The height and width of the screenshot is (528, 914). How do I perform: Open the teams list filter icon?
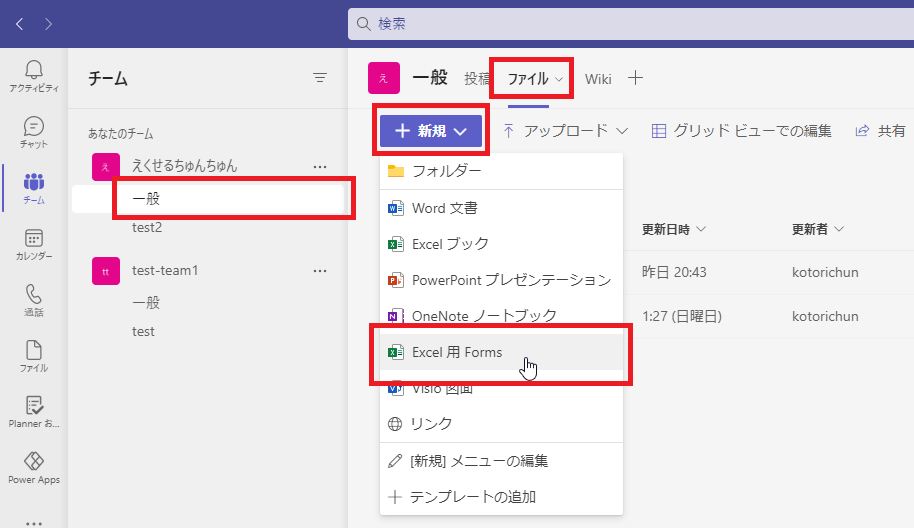(319, 78)
